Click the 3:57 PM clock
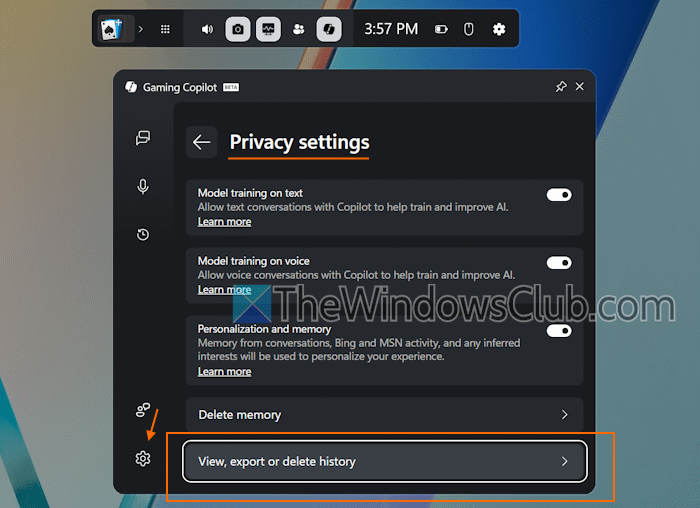700x508 pixels. tap(391, 29)
